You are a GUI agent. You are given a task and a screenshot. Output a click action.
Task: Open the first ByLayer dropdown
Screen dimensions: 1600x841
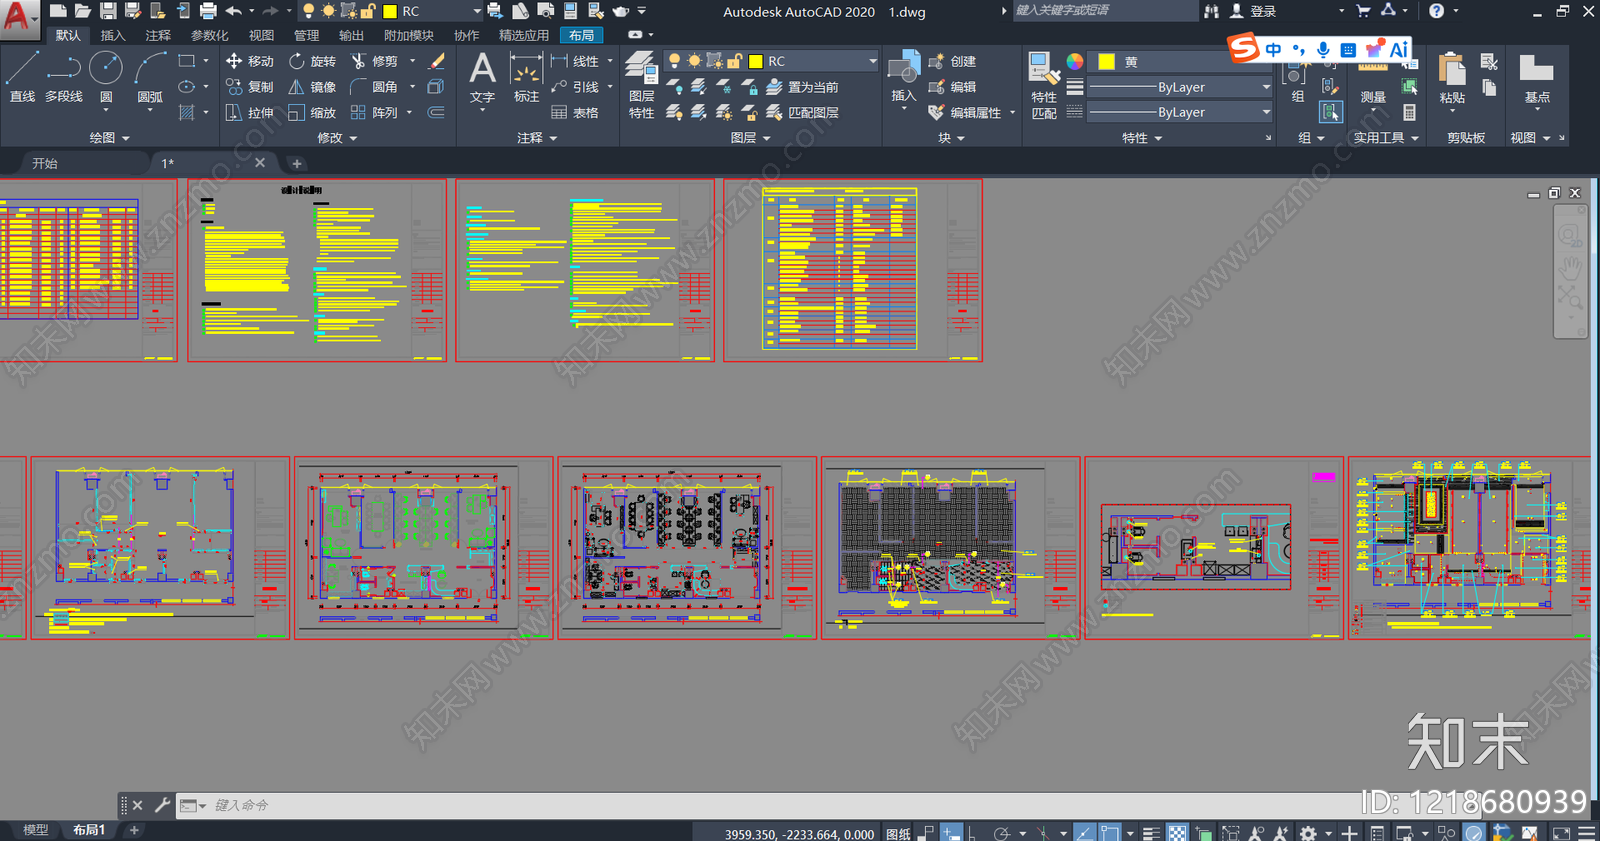[x=1181, y=87]
